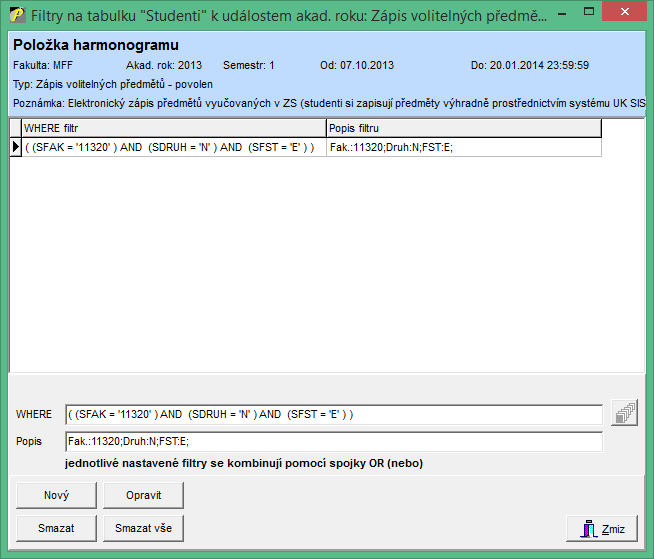
Task: Click the Smazat button
Action: [56, 528]
